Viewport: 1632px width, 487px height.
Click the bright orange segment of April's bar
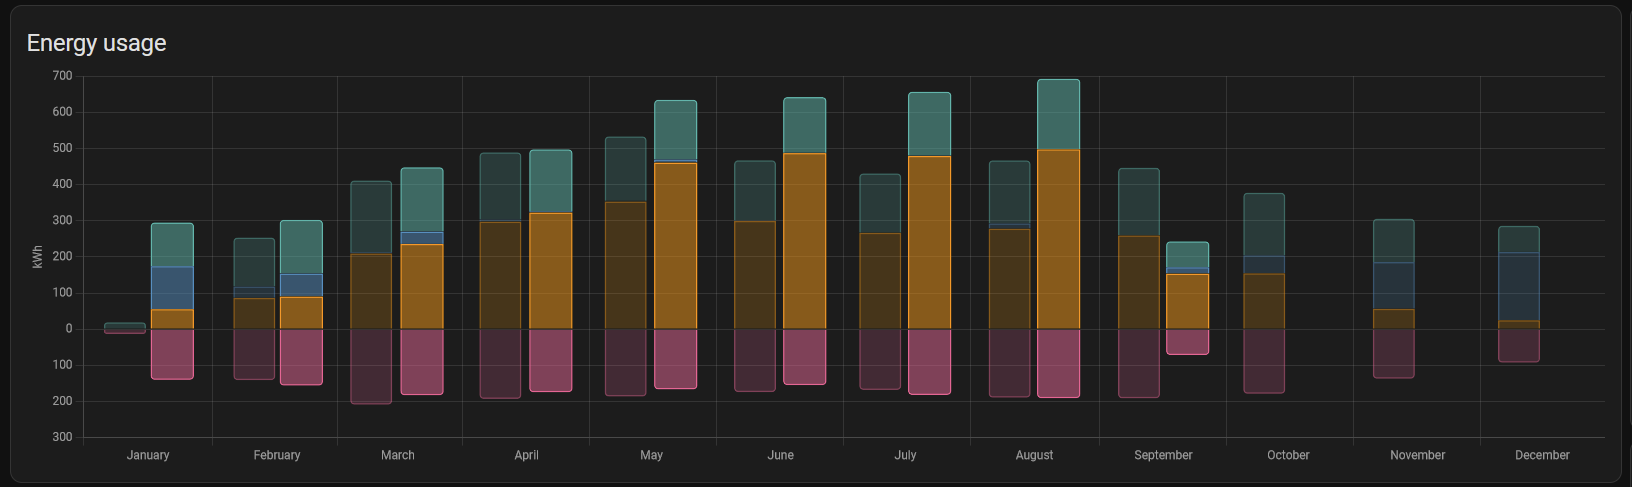point(550,270)
